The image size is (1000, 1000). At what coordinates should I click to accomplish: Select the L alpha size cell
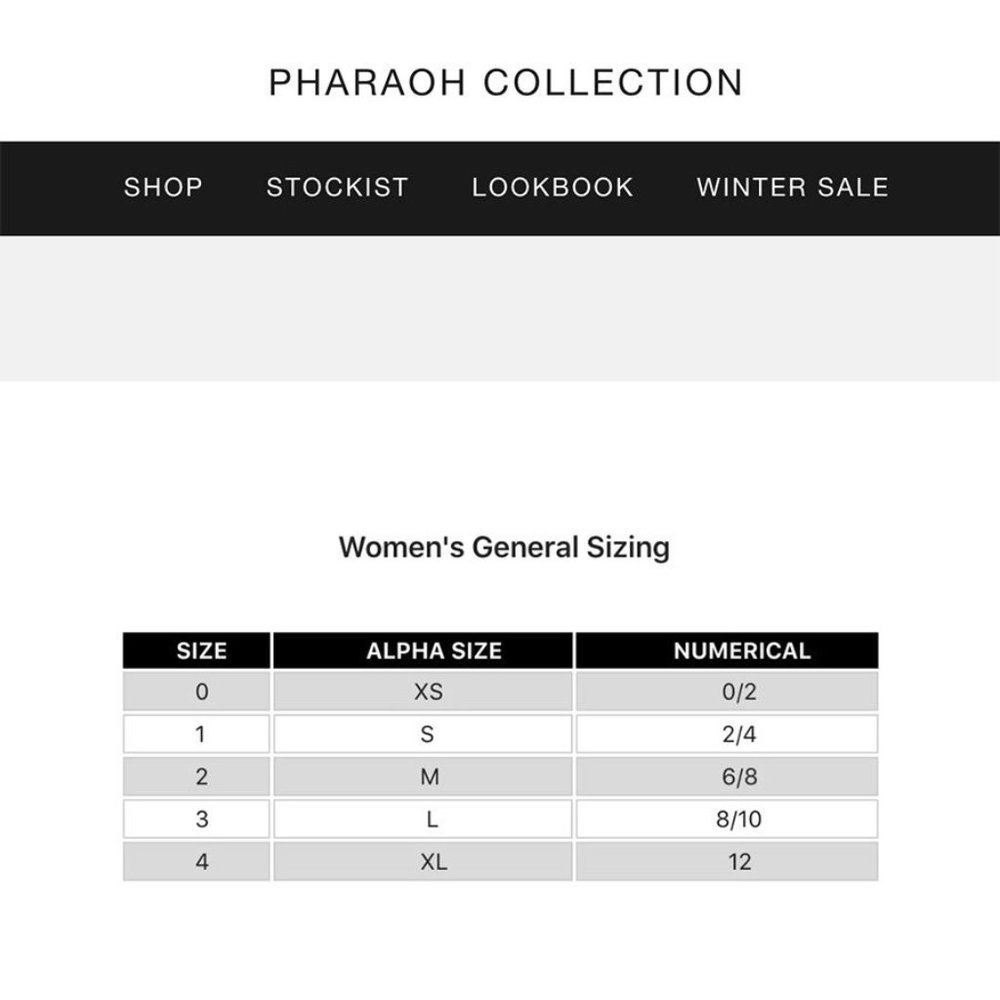point(423,819)
